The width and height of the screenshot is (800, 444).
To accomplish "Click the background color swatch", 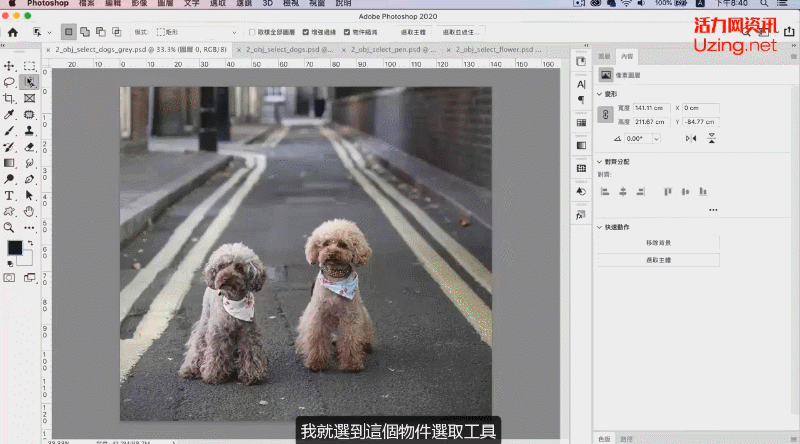I will click(27, 260).
